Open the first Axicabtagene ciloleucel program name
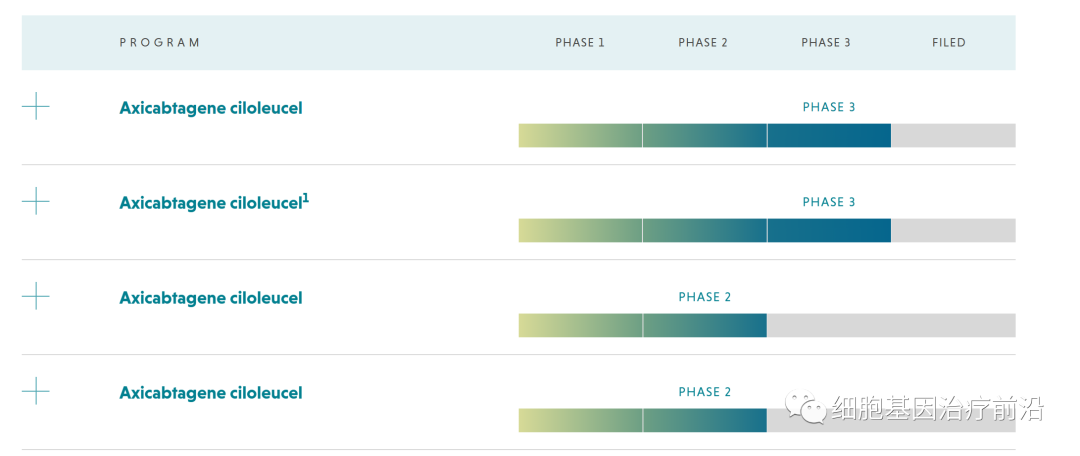The width and height of the screenshot is (1080, 456). coord(210,108)
